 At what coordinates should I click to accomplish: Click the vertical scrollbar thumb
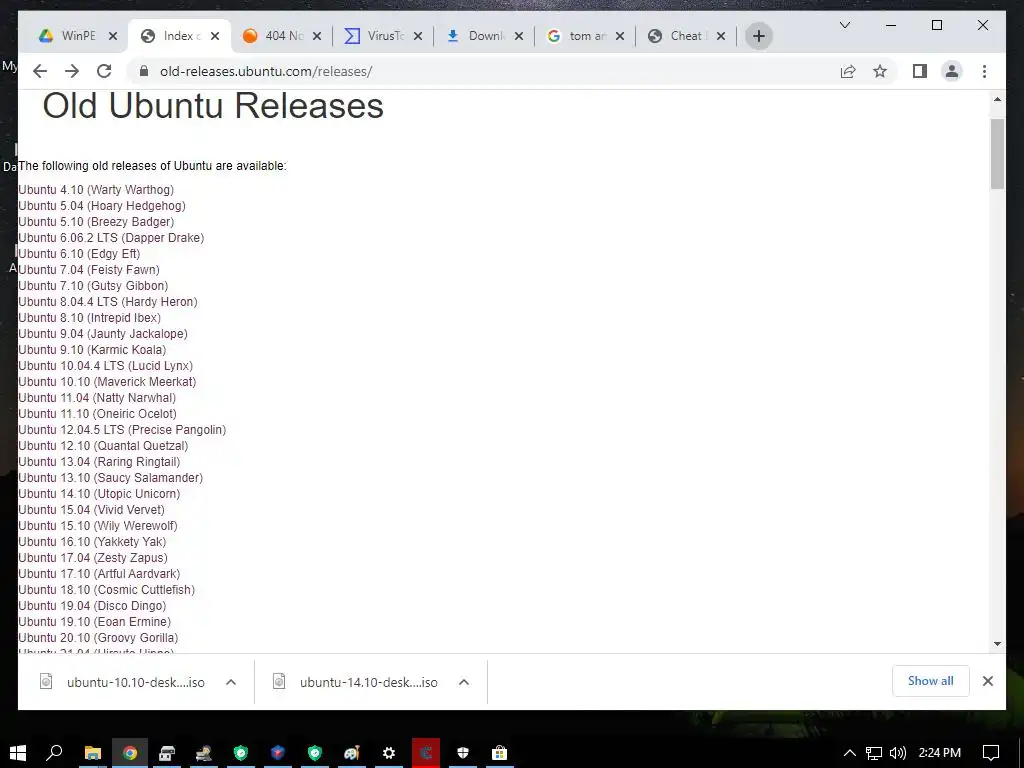tap(997, 154)
